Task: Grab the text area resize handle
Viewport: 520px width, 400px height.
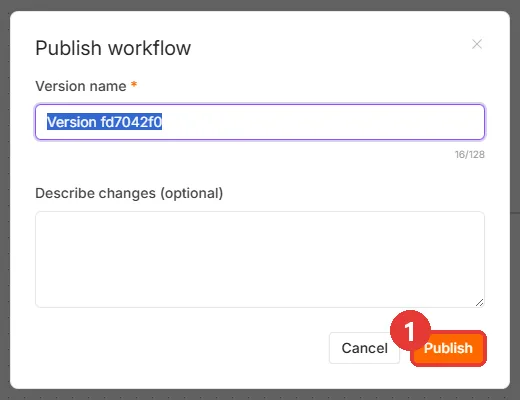Action: tap(479, 302)
